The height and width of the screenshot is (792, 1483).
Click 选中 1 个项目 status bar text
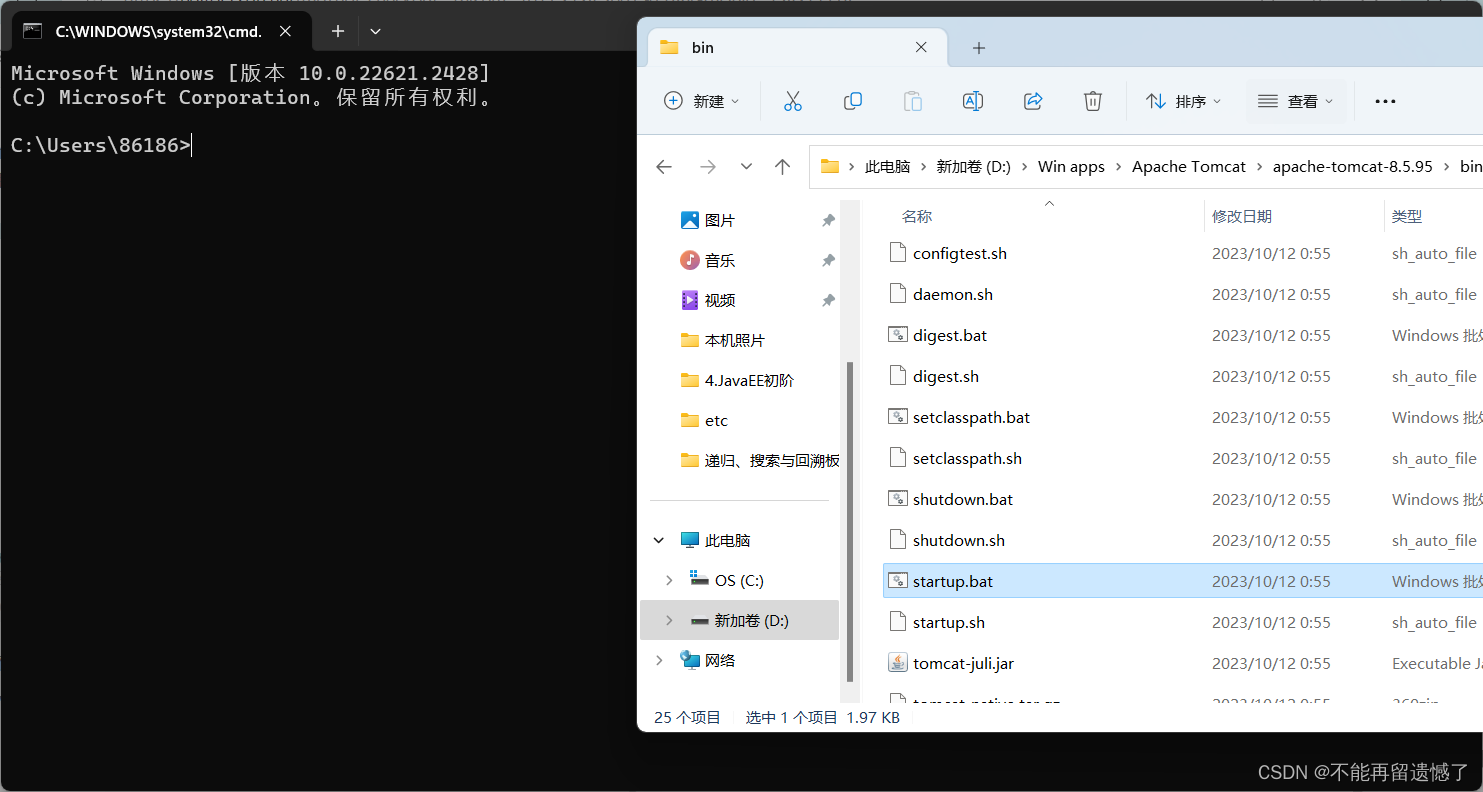pos(791,717)
